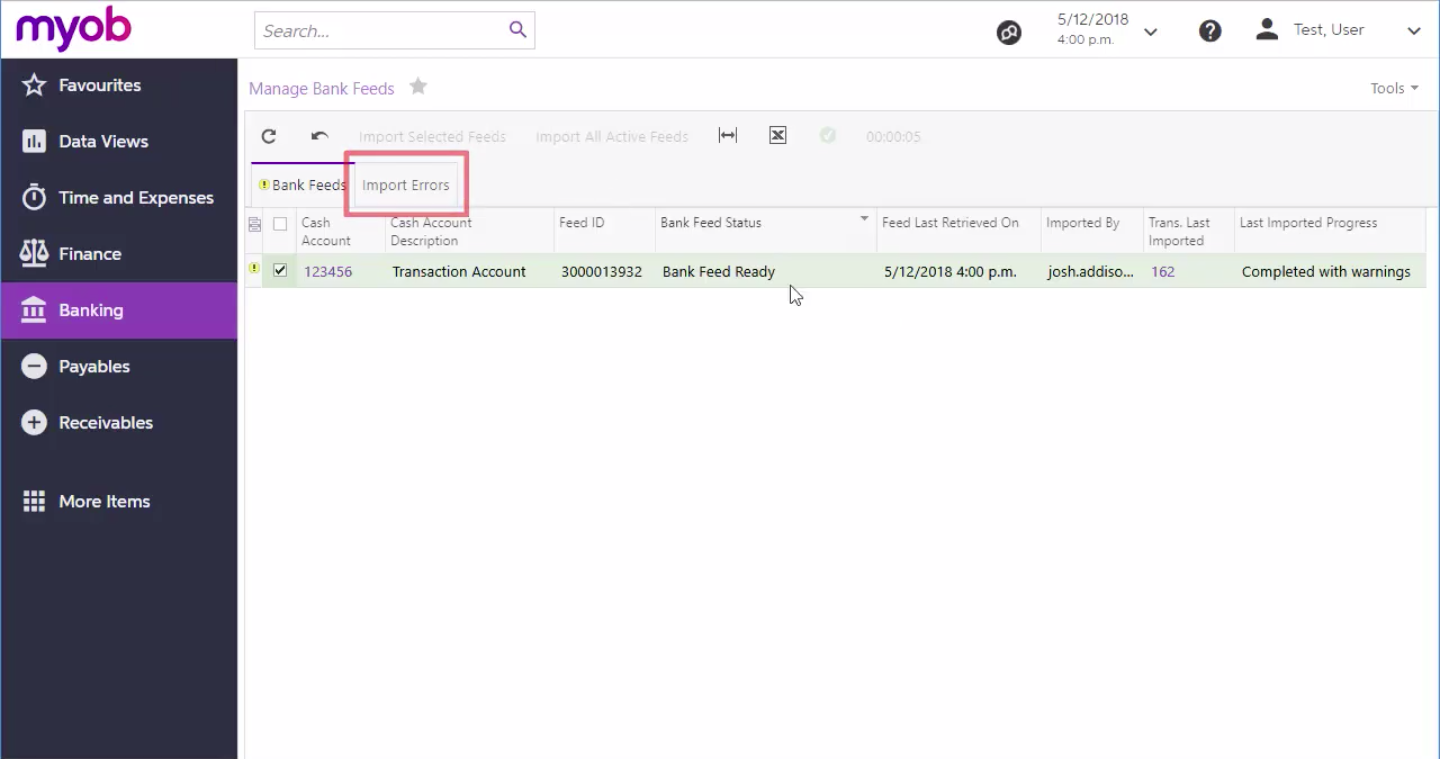
Task: Click the search magnifier icon
Action: click(x=517, y=30)
